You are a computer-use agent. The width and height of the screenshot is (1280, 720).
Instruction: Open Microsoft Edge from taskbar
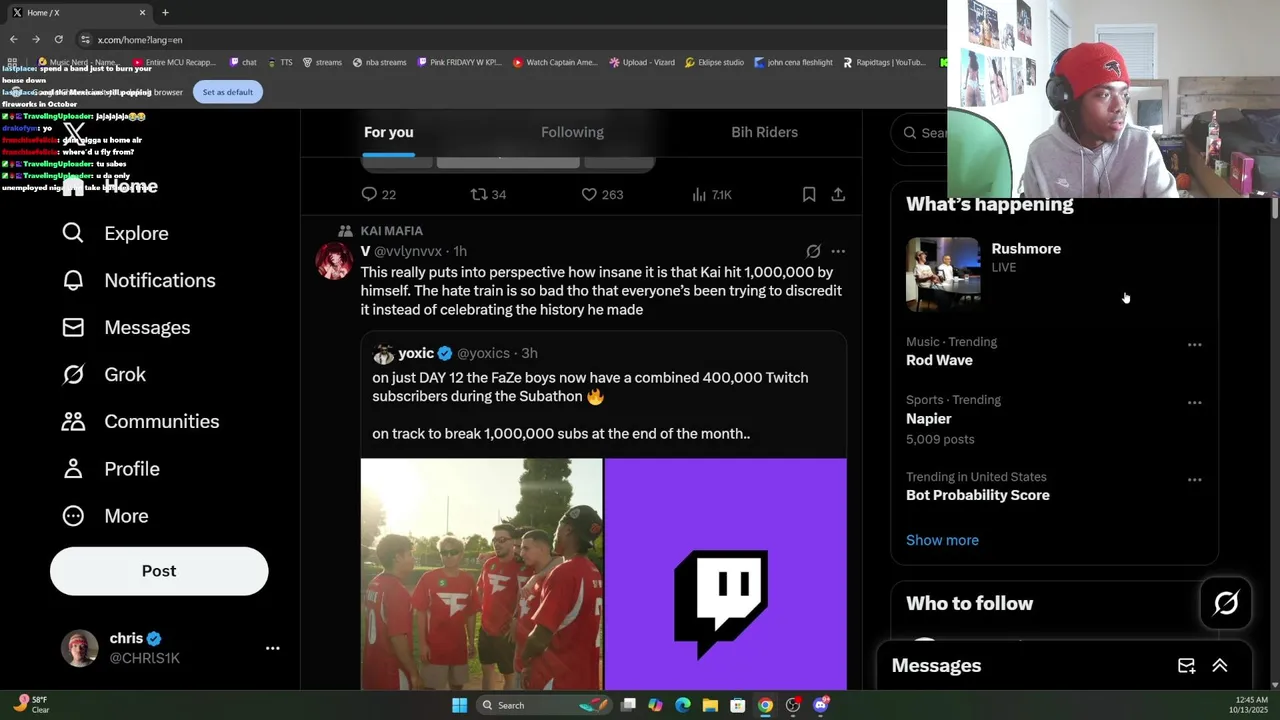coord(683,705)
